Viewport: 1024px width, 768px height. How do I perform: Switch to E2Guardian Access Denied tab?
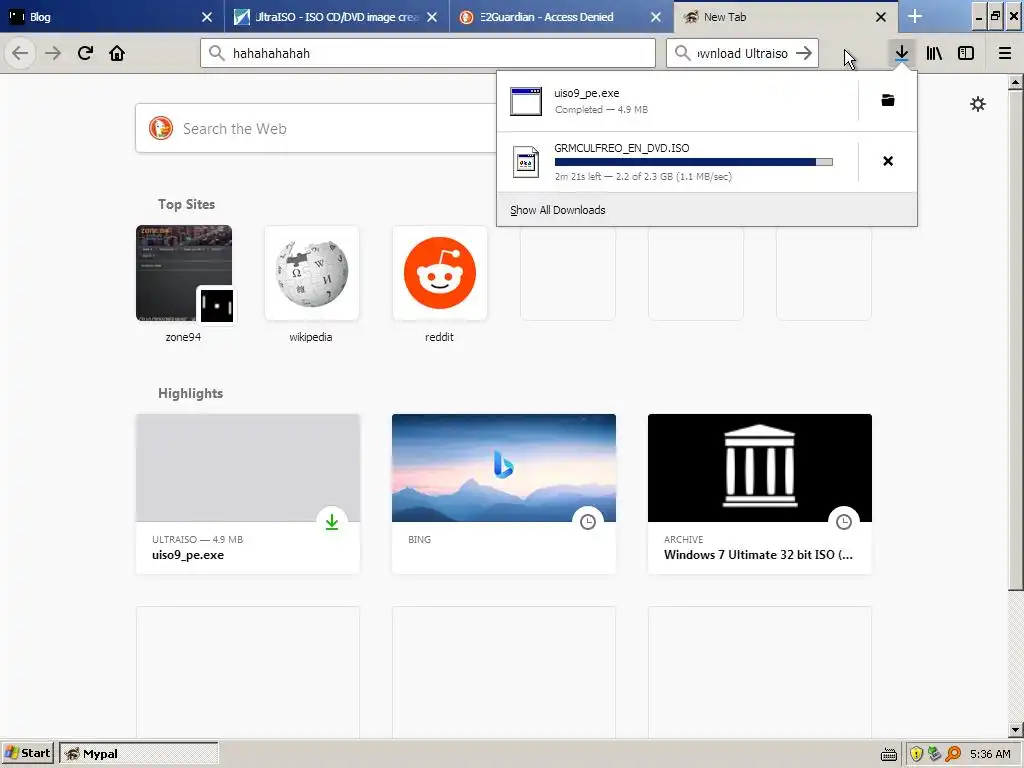click(562, 17)
